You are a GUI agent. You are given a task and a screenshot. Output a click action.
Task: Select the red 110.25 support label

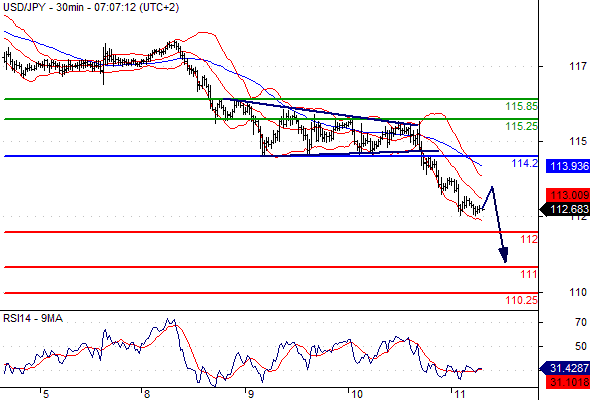(x=522, y=300)
